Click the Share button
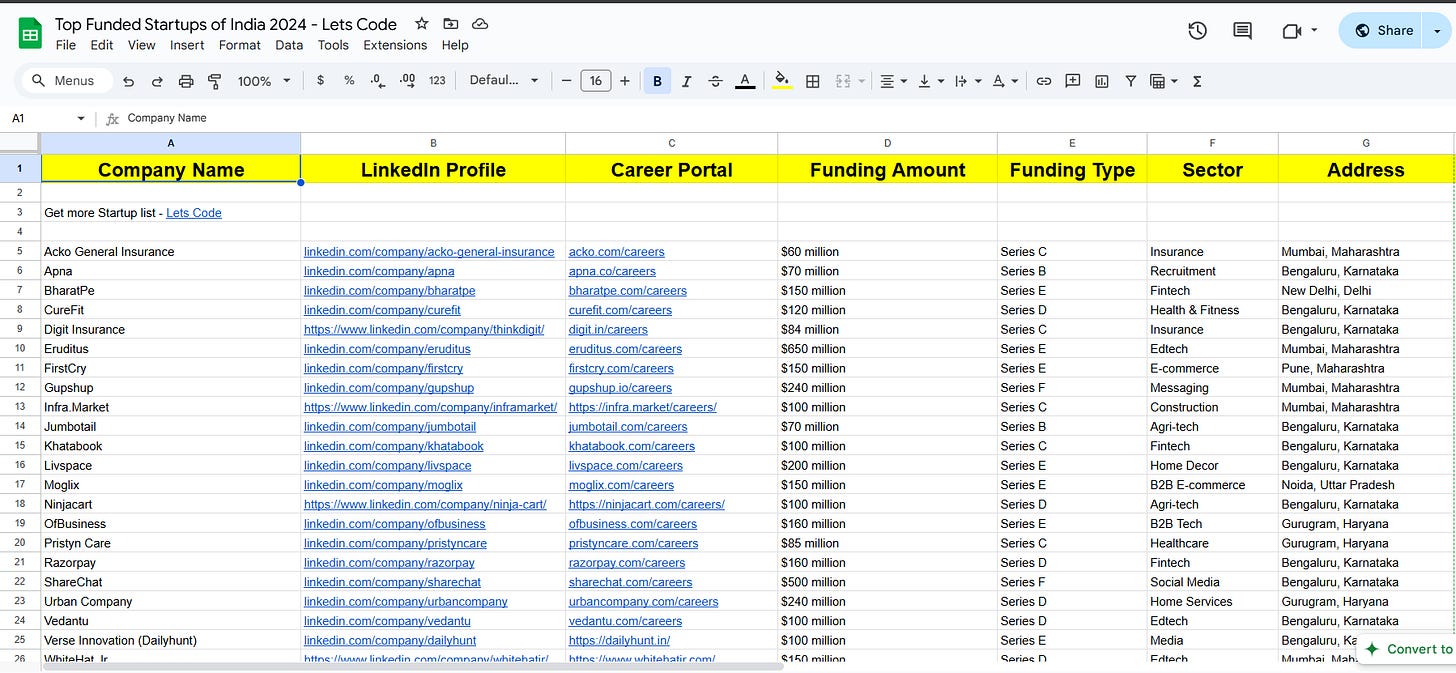 coord(1384,31)
